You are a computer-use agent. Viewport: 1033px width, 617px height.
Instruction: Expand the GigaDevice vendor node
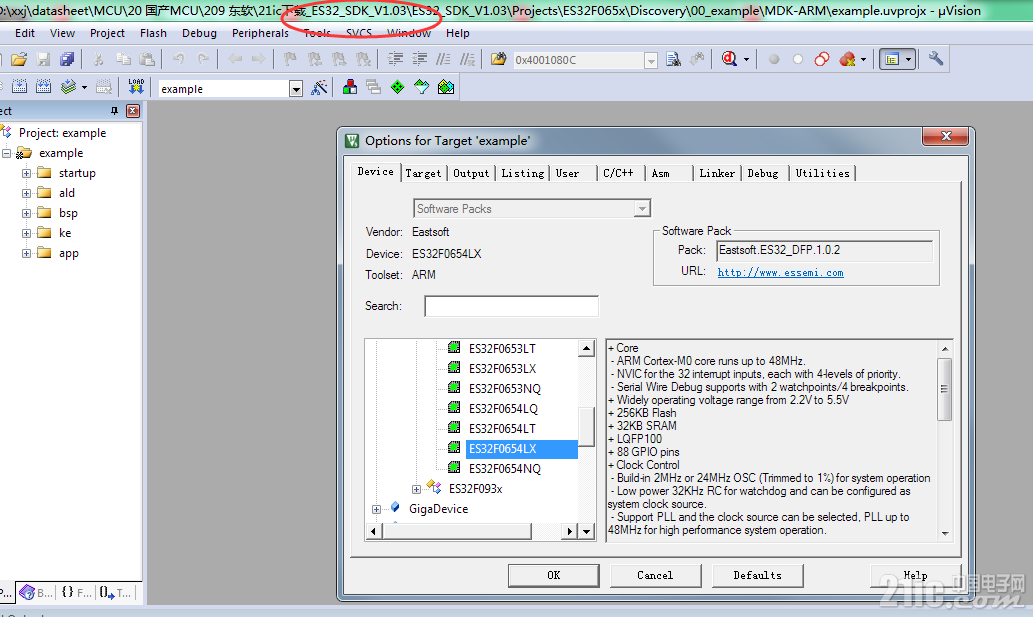376,509
